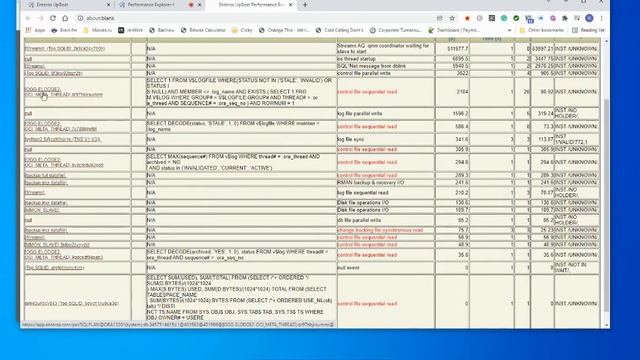This screenshot has width=640, height=360.
Task: Close the Performance Explorer tab
Action: click(200, 5)
